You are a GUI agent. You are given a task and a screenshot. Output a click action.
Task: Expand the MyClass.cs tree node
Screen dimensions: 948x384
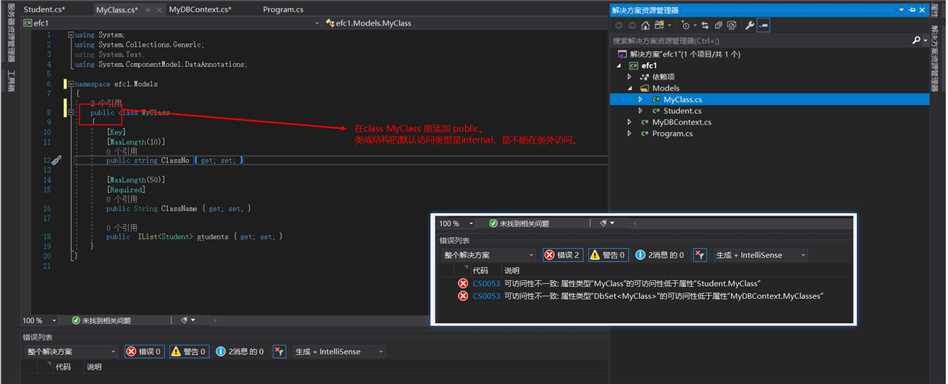(640, 99)
